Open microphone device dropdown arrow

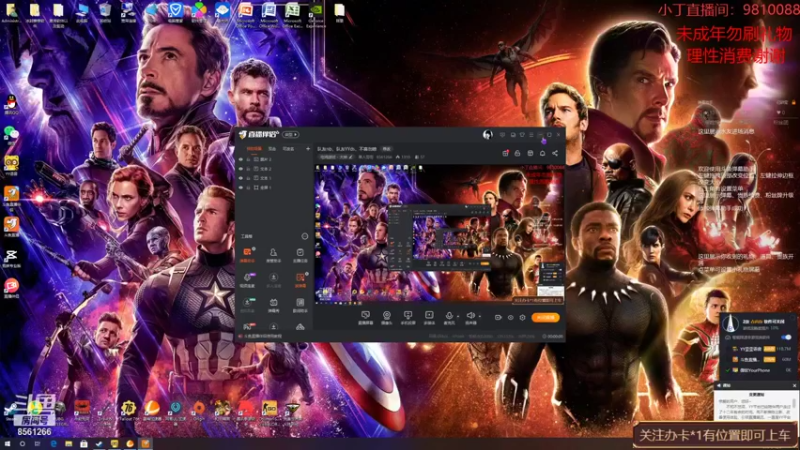(458, 316)
